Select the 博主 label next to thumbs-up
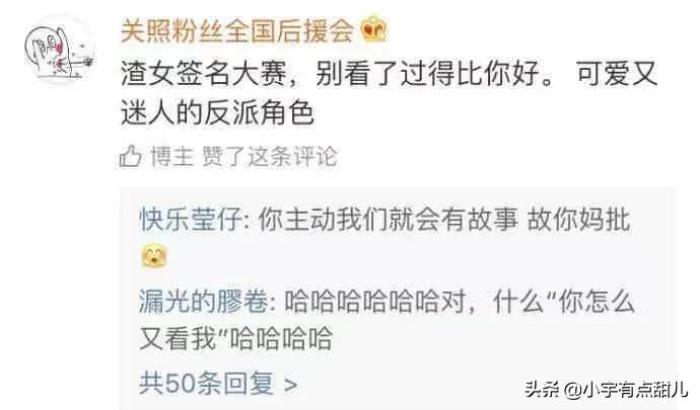Screen dimensions: 700x410 tap(172, 156)
